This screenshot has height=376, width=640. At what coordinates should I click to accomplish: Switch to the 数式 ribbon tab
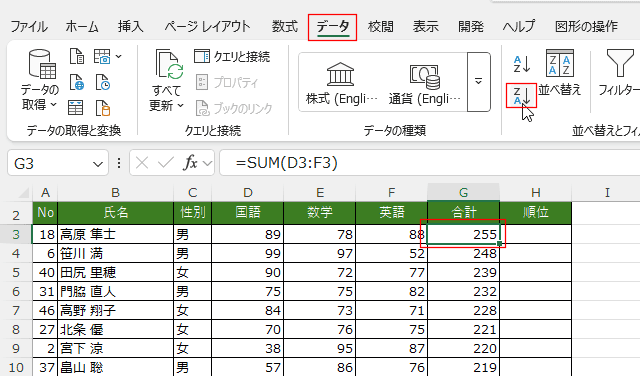(x=285, y=27)
